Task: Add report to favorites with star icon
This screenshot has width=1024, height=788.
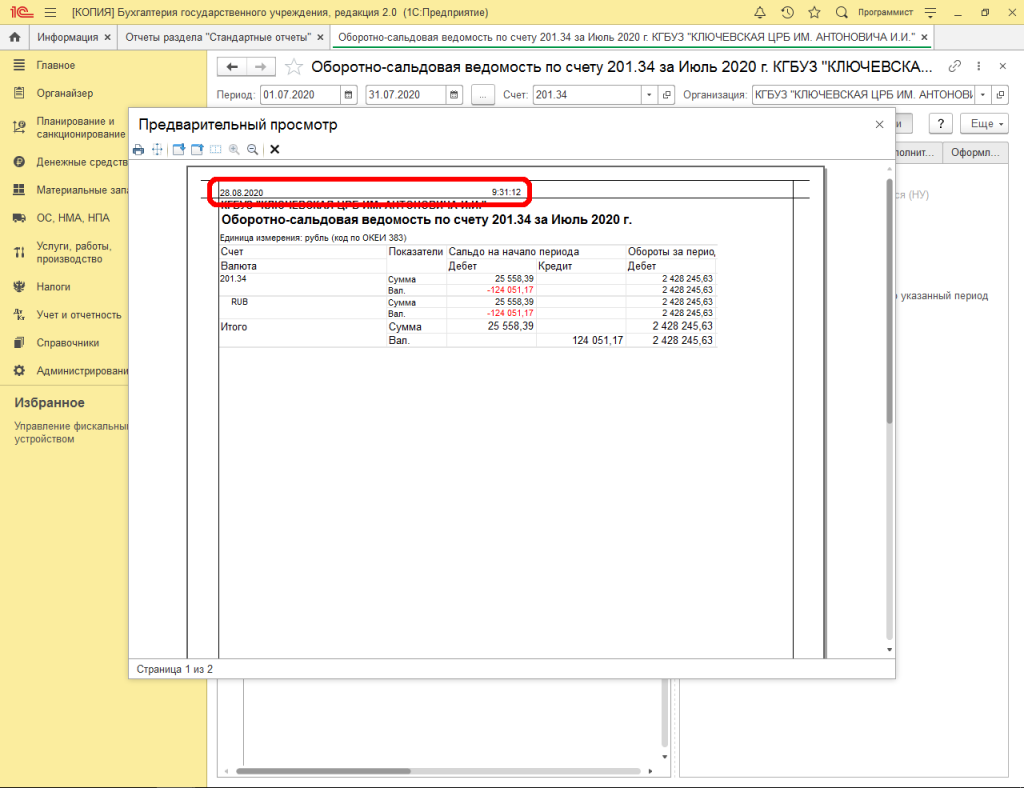Action: point(294,67)
